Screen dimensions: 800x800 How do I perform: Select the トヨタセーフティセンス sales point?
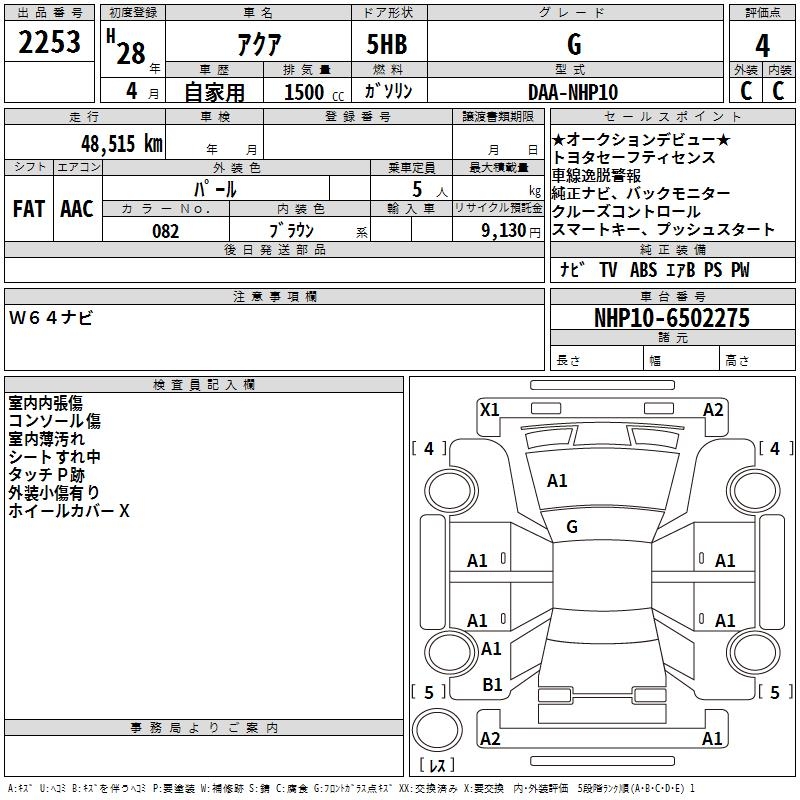click(x=633, y=157)
